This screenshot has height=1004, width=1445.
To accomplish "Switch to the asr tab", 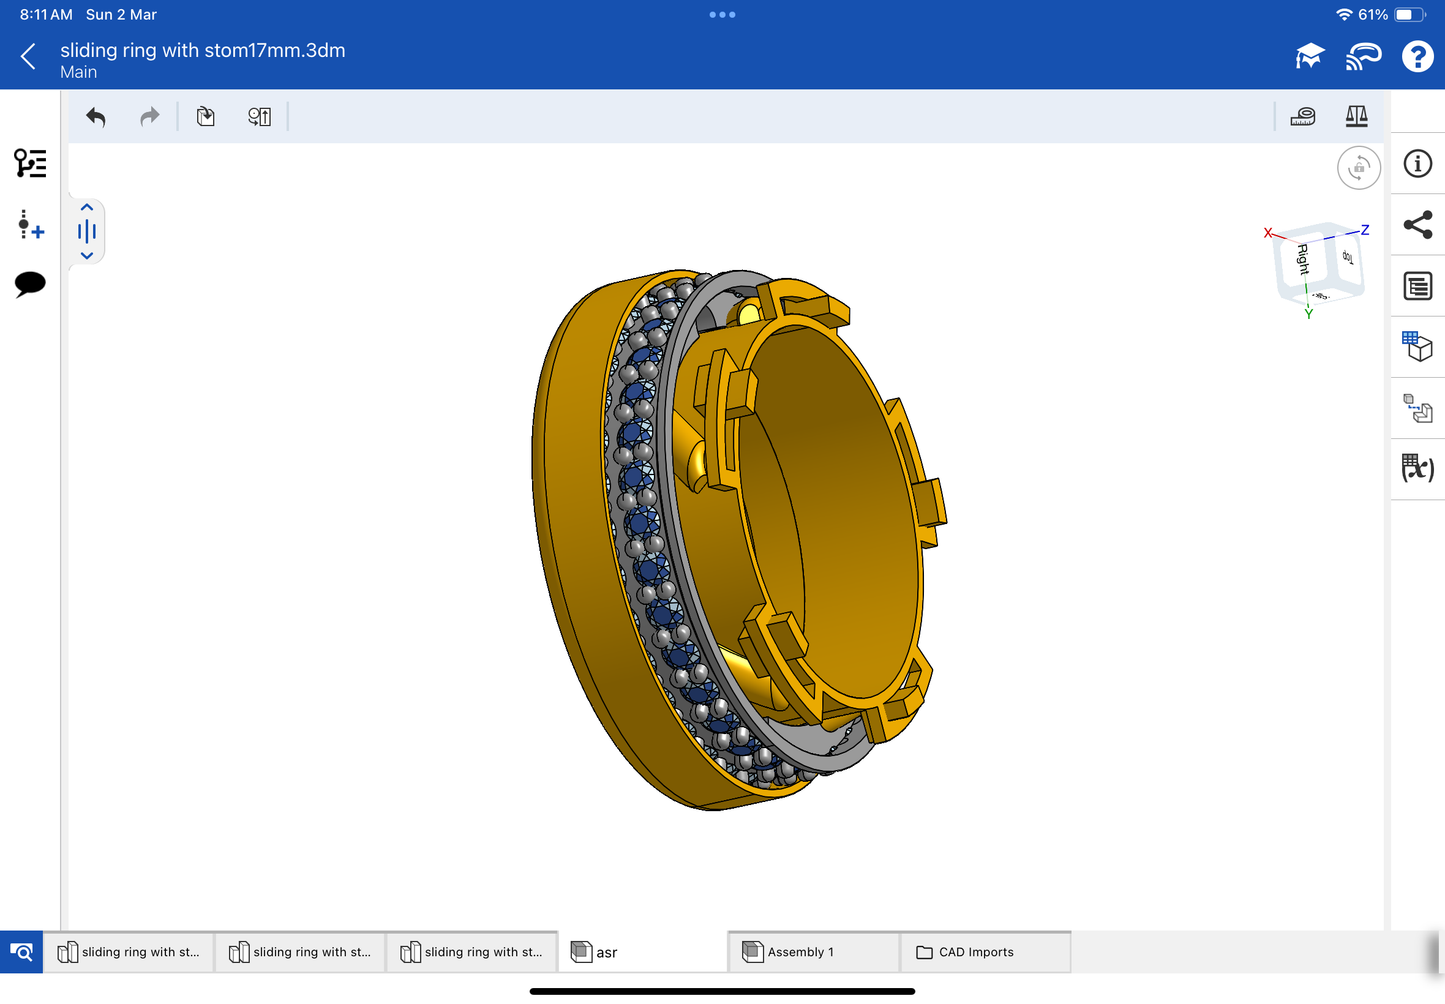I will pyautogui.click(x=643, y=952).
